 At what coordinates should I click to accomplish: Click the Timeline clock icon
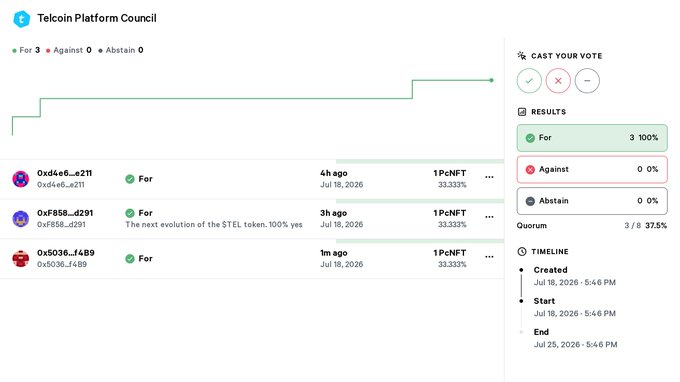[522, 251]
